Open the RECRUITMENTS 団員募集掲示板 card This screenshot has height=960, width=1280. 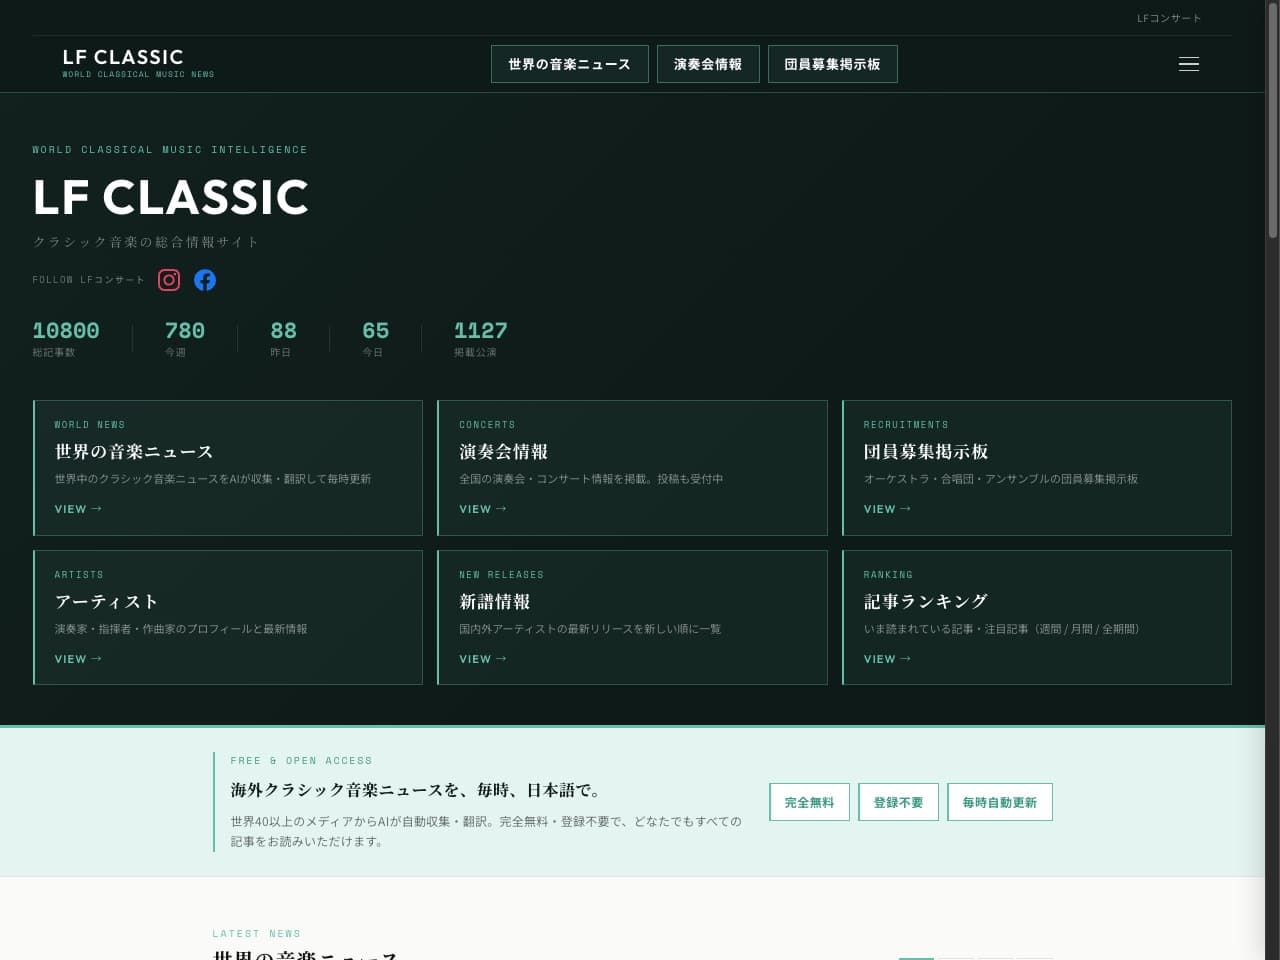(x=1037, y=468)
